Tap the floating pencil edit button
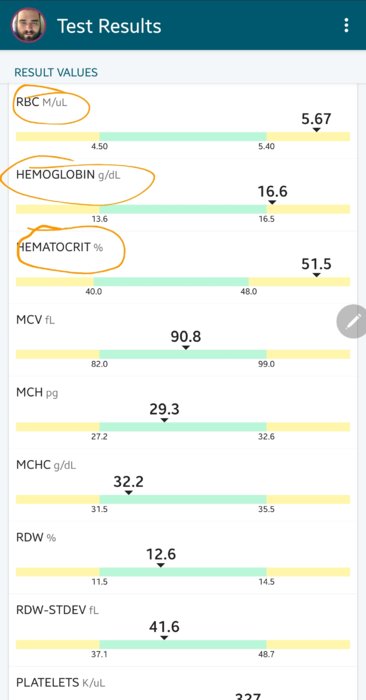The height and width of the screenshot is (700, 366). click(352, 321)
